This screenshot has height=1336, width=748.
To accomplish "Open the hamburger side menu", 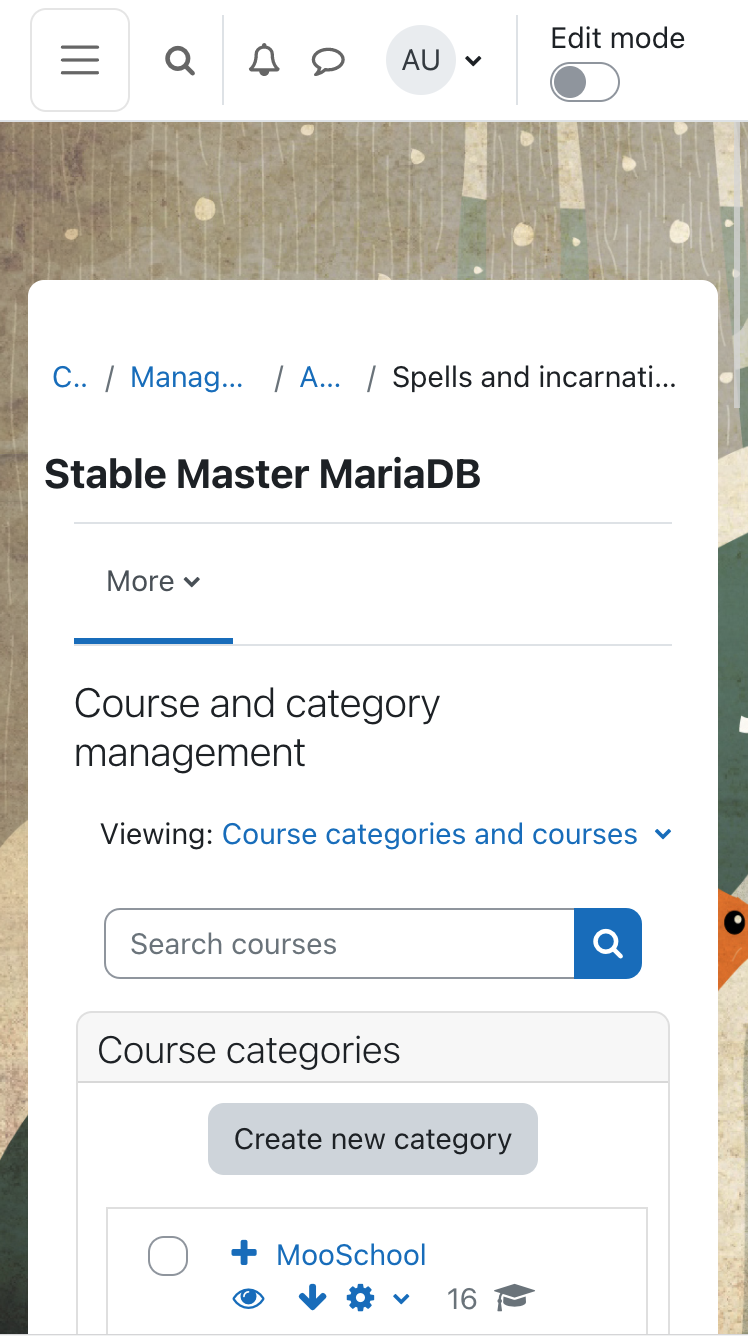I will pos(80,60).
